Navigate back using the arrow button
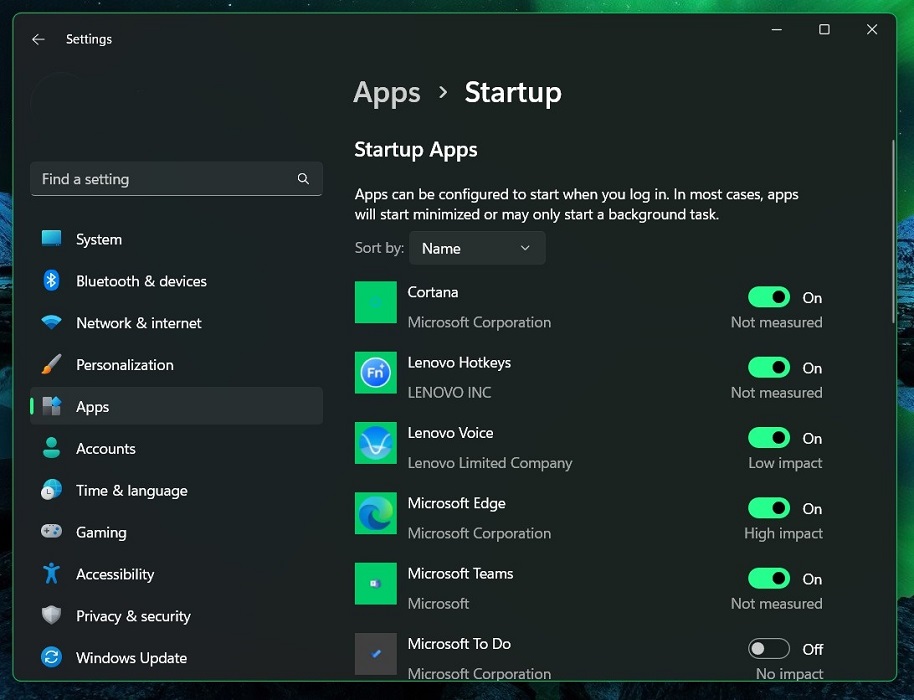The height and width of the screenshot is (700, 914). 38,39
